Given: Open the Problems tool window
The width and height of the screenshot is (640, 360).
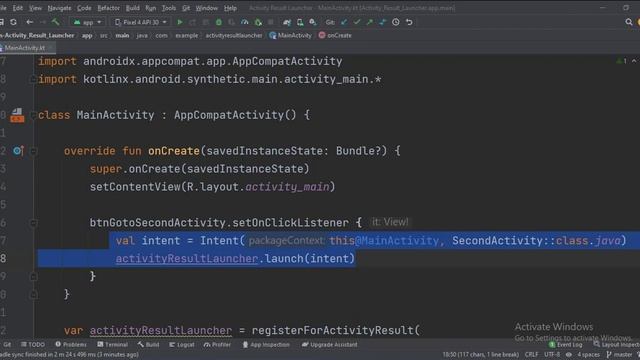Looking at the screenshot, I should click(x=71, y=344).
